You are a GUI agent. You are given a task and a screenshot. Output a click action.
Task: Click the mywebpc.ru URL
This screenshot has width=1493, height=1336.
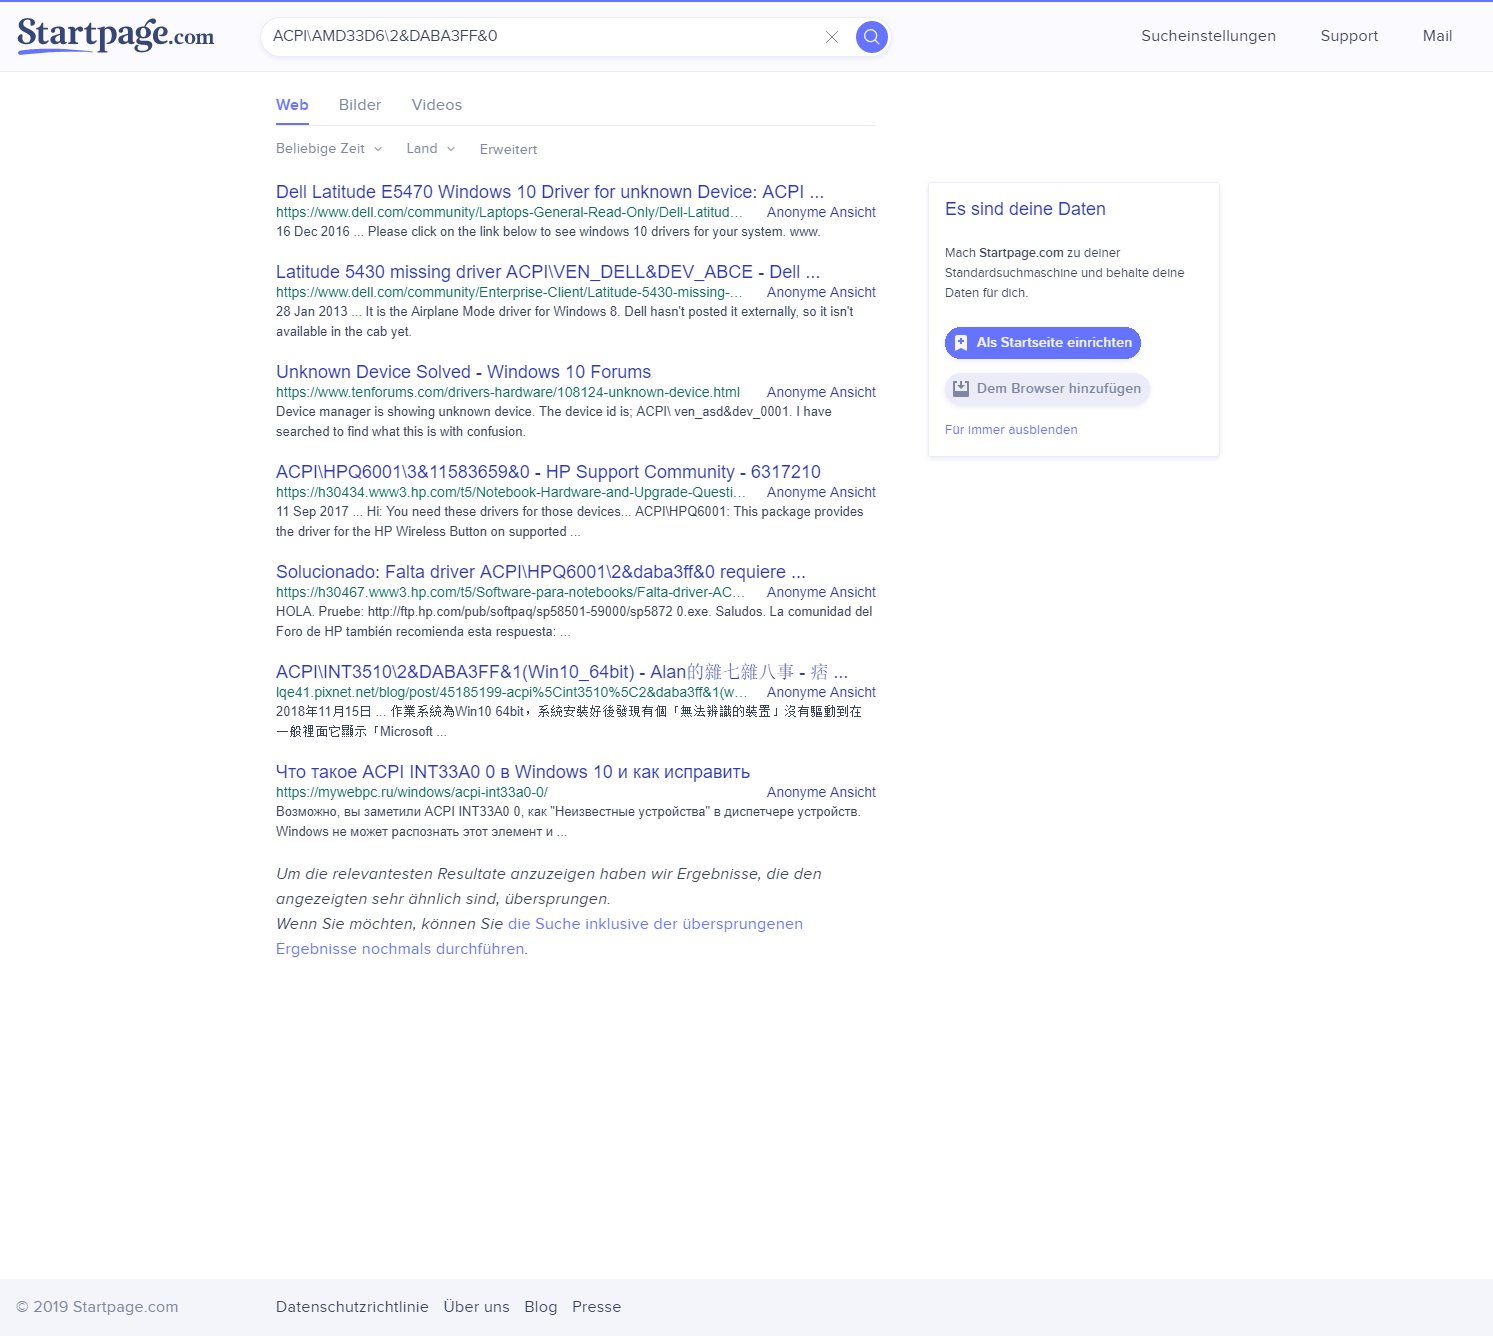[x=412, y=792]
